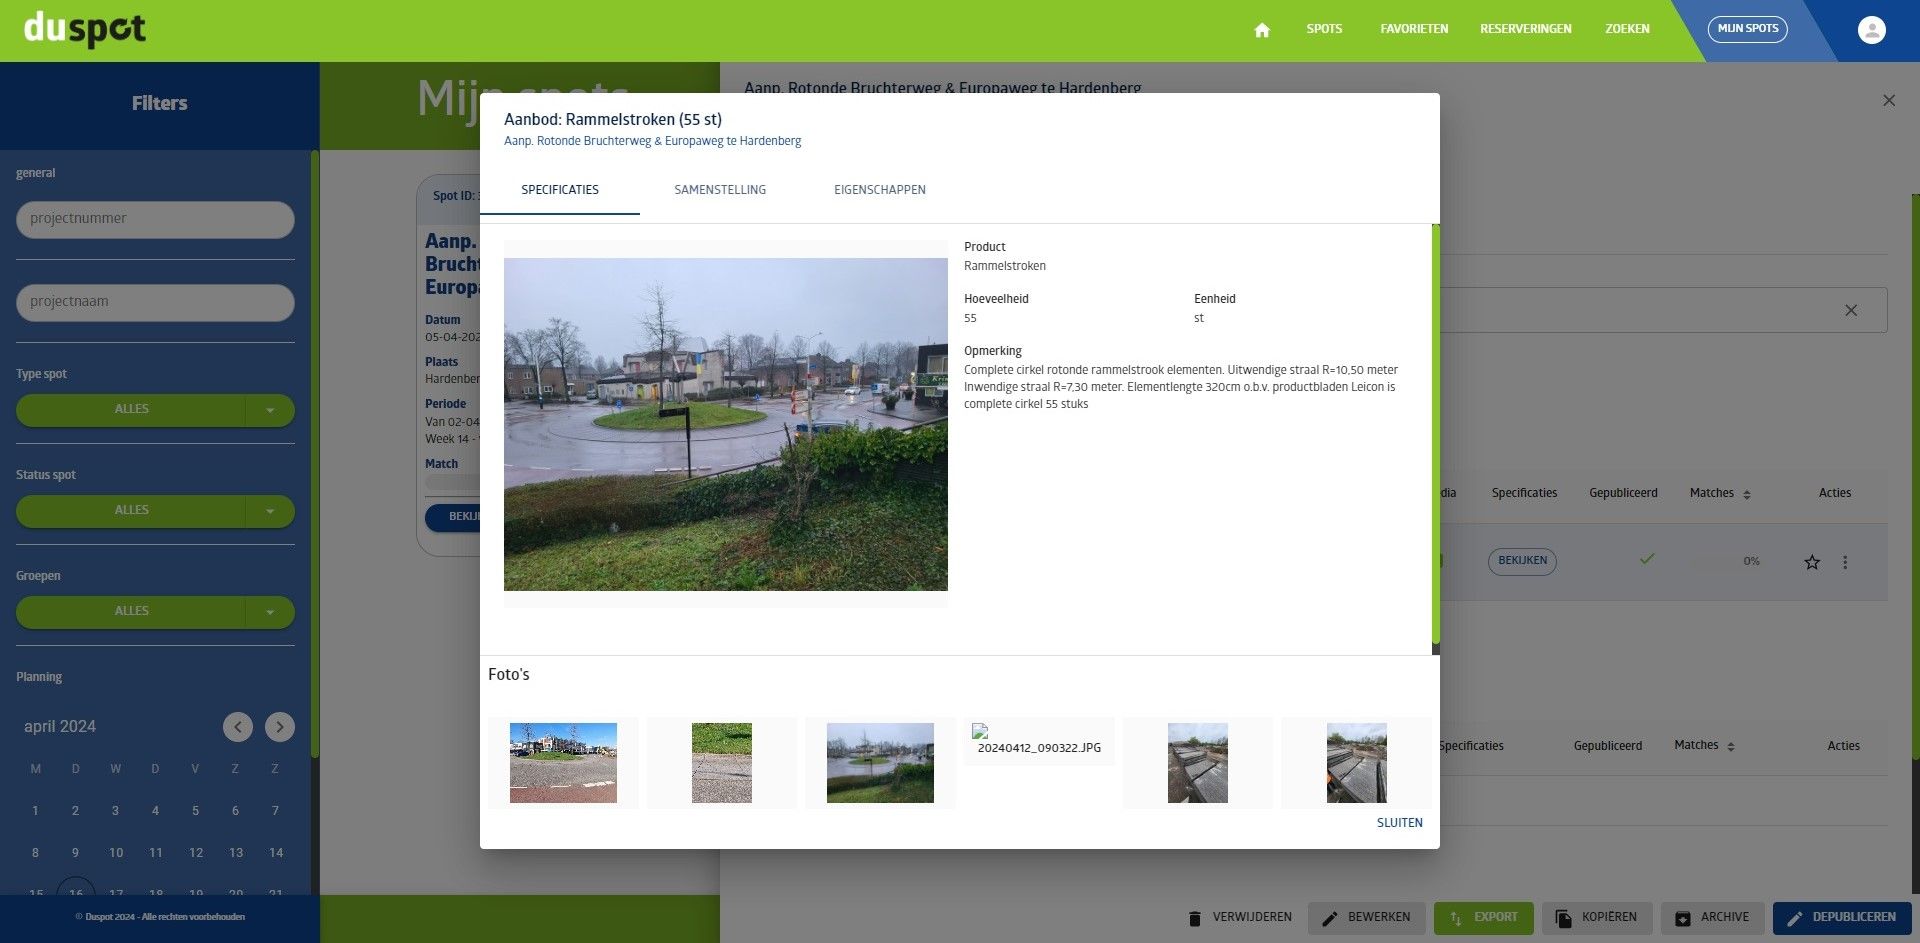Close the side panel with X icon
This screenshot has height=943, width=1920.
[x=1888, y=101]
